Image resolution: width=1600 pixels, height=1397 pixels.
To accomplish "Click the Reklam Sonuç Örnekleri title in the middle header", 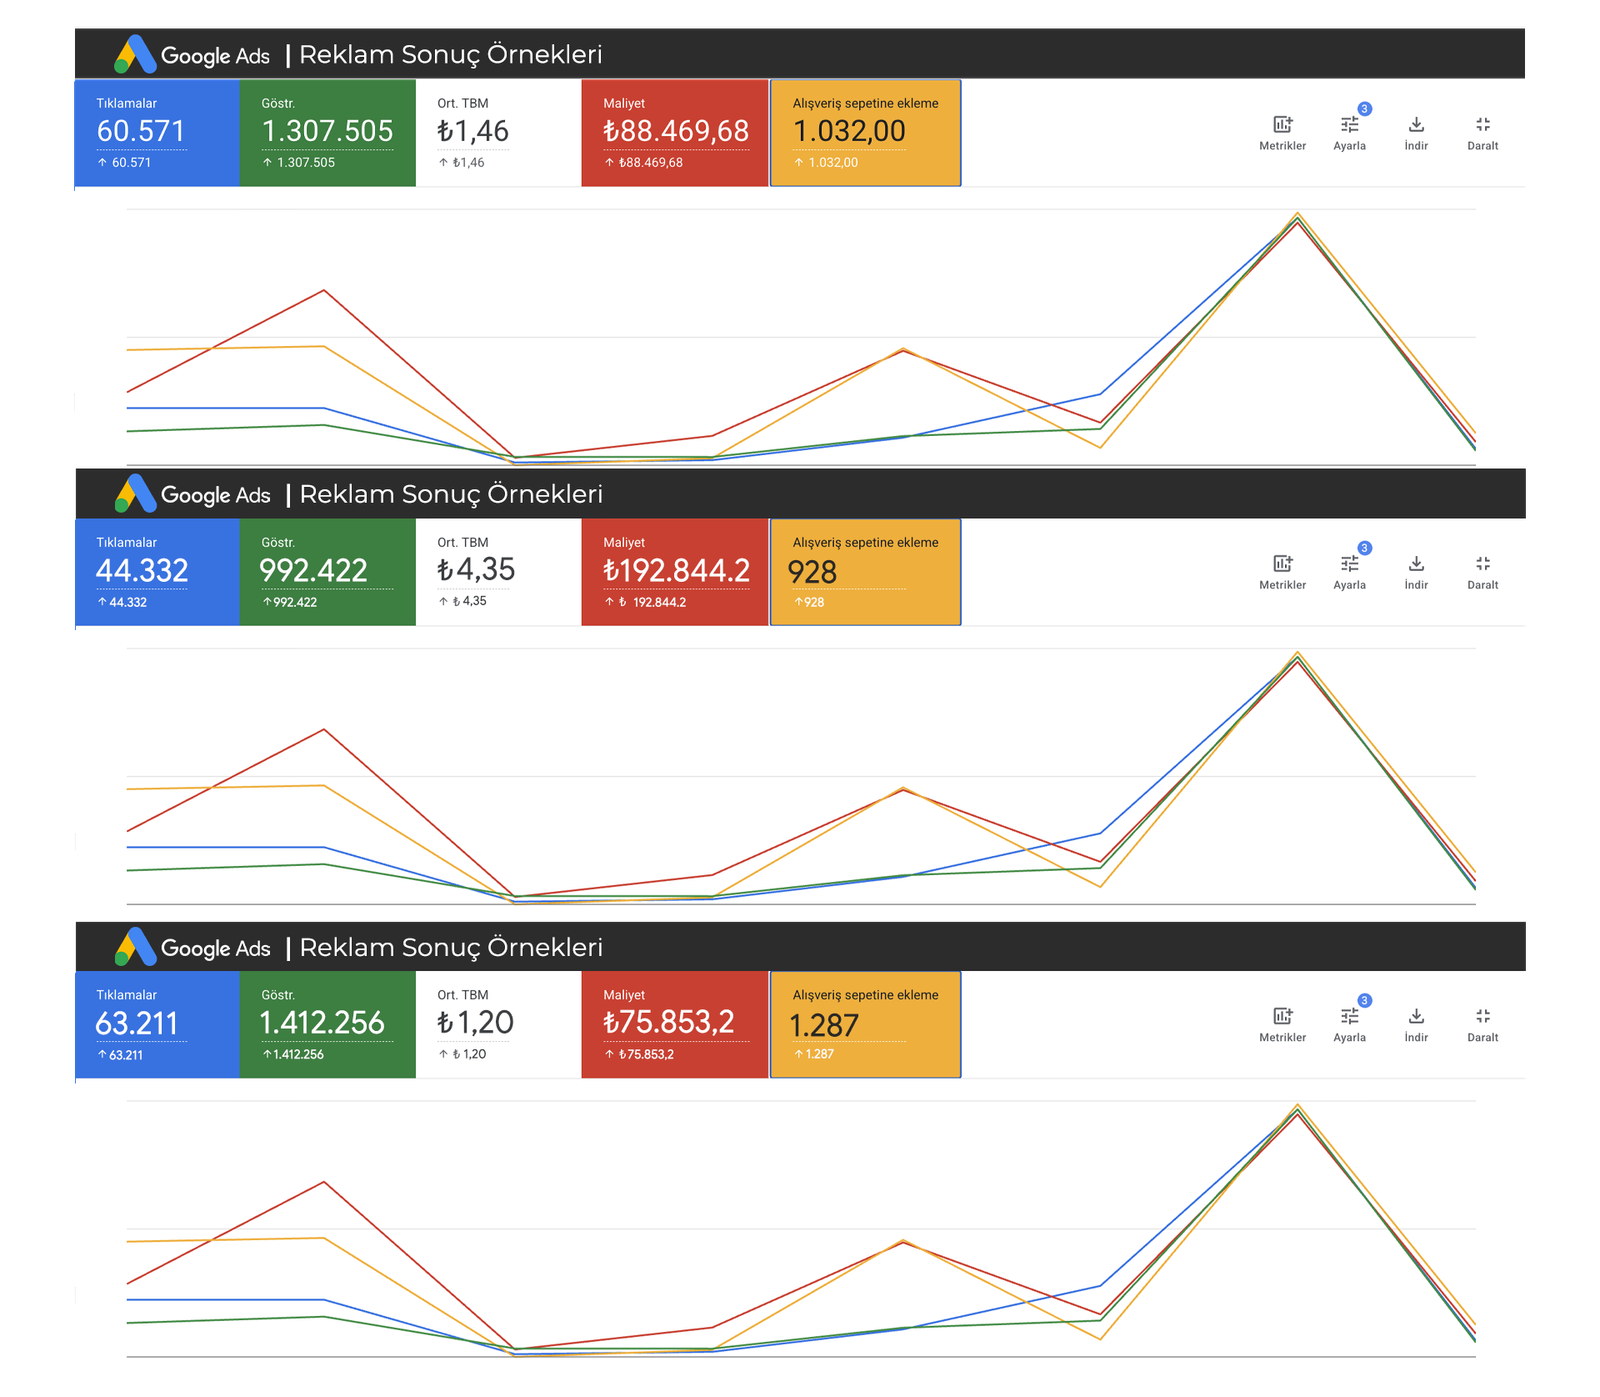I will (451, 494).
